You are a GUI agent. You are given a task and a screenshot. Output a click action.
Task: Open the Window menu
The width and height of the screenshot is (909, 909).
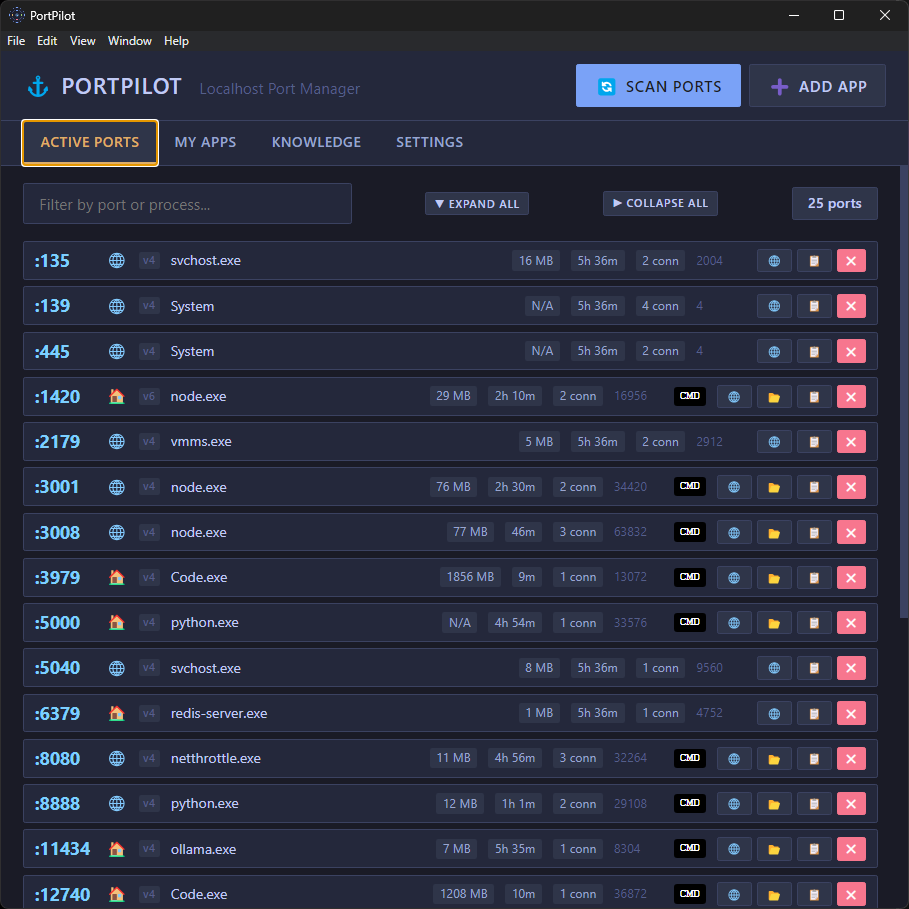(129, 41)
